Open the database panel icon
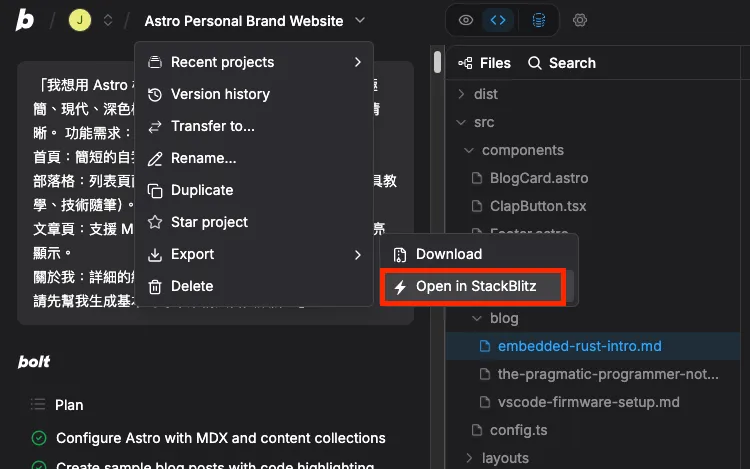This screenshot has height=469, width=750. [x=539, y=20]
